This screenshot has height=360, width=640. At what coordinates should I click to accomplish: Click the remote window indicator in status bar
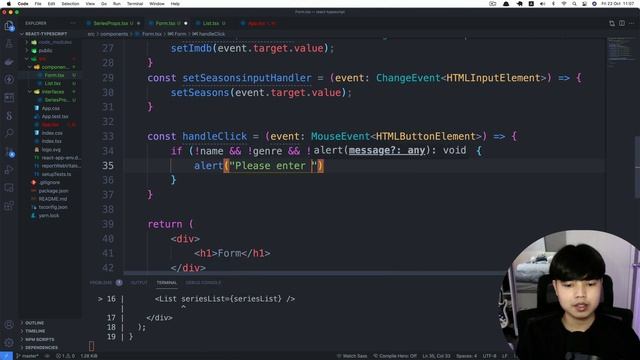(6, 356)
